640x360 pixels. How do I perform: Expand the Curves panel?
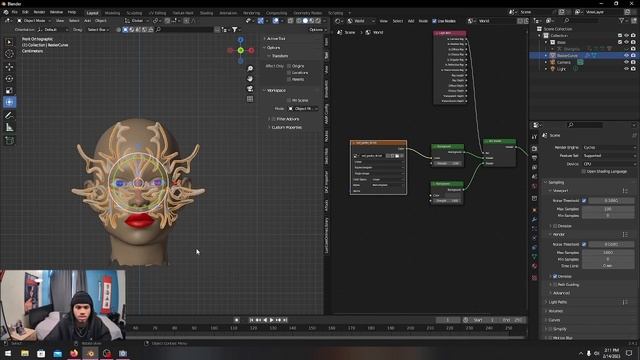click(x=554, y=320)
